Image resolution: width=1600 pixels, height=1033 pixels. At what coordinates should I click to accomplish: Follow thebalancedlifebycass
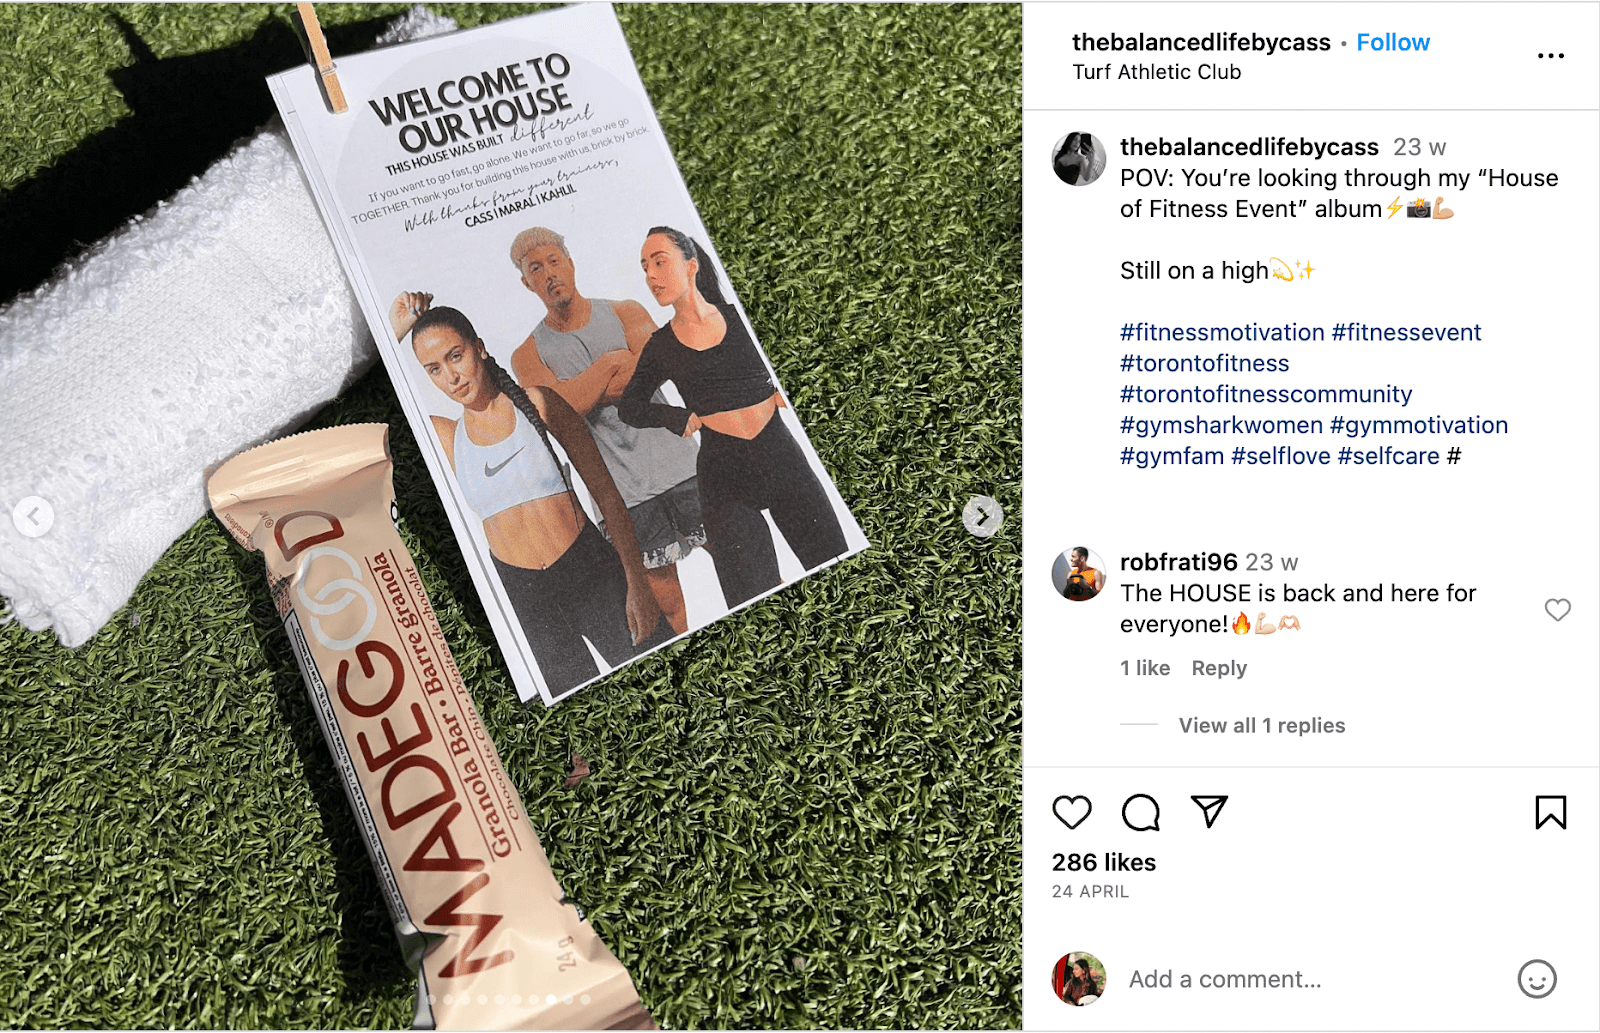click(x=1393, y=42)
